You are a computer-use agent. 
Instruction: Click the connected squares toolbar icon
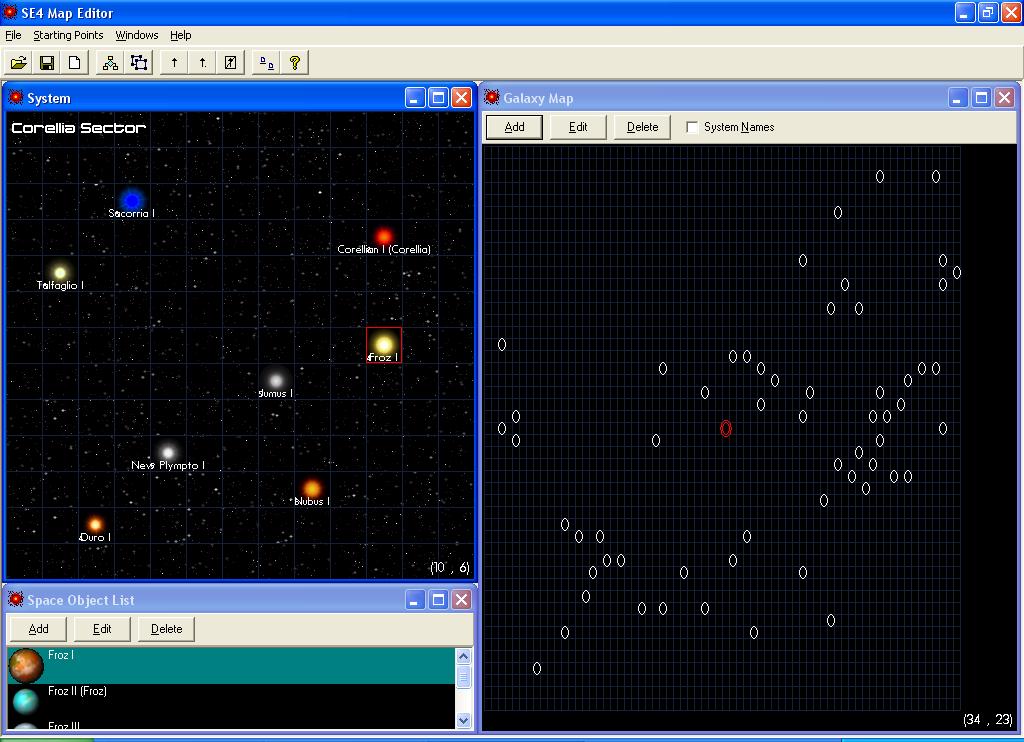(x=139, y=63)
